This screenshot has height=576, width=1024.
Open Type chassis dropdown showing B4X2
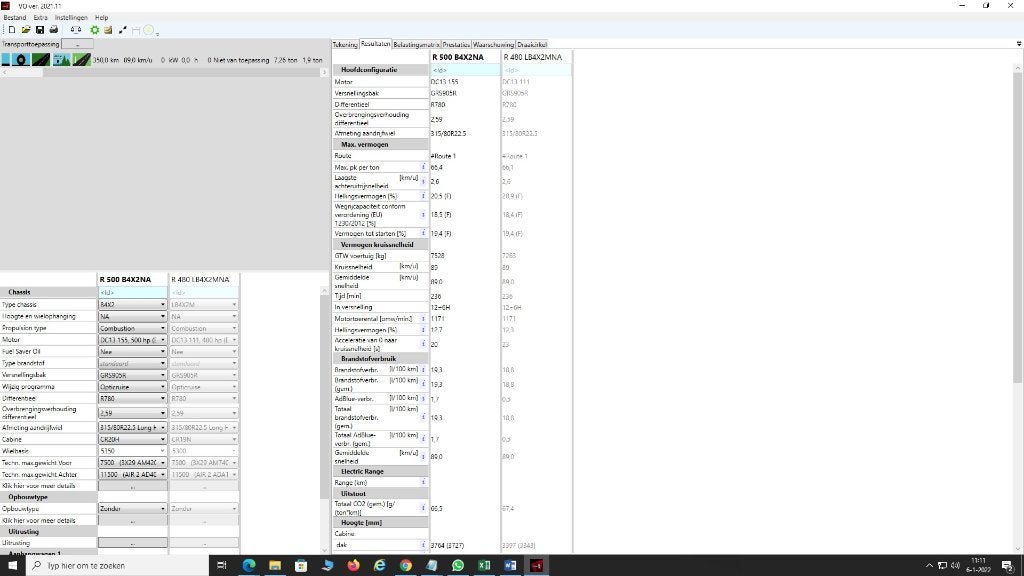click(133, 304)
